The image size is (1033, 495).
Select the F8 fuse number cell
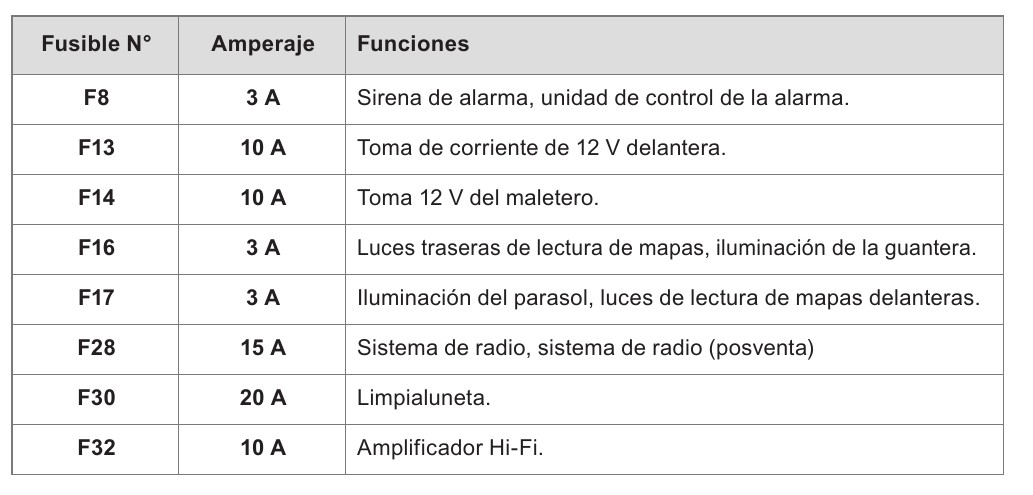click(x=96, y=99)
